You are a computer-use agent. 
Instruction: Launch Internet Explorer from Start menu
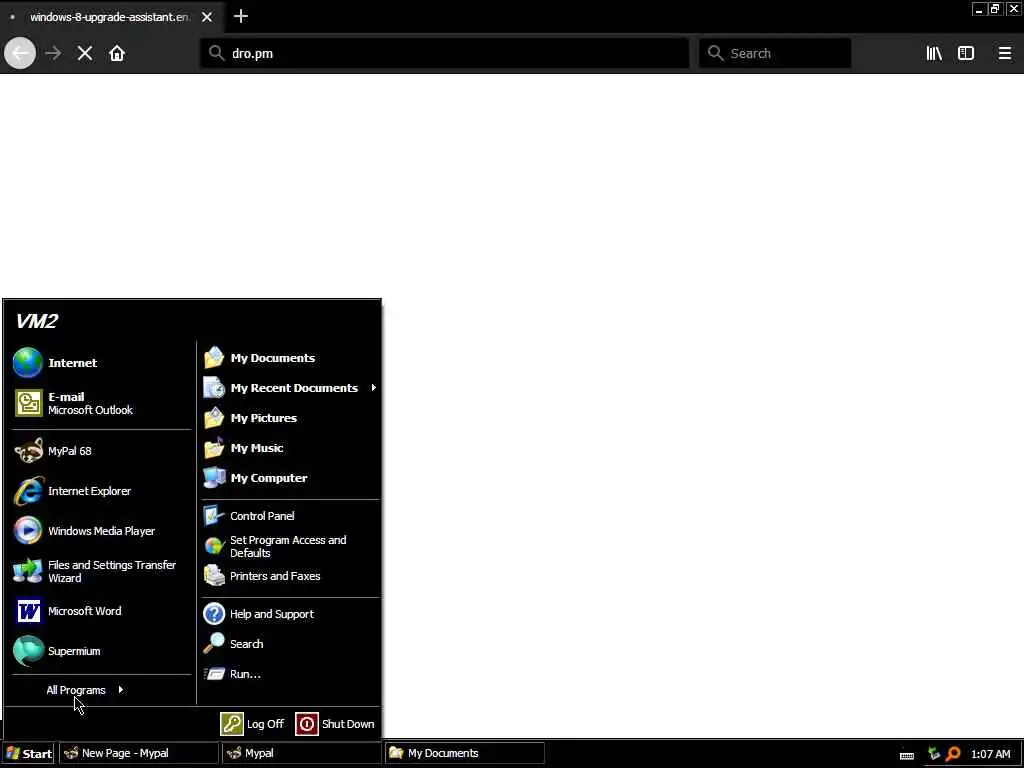(101, 491)
